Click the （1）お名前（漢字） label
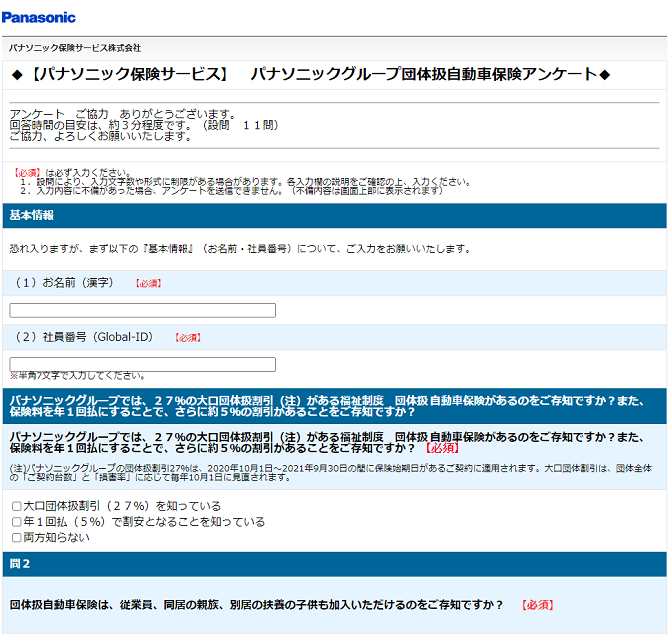The image size is (670, 635). [64, 283]
